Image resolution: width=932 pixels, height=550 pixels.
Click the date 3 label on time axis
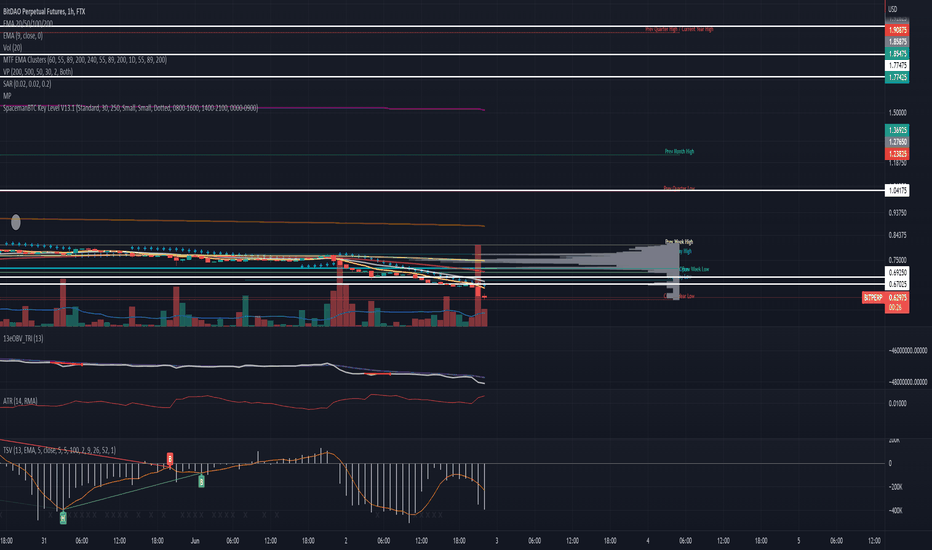497,540
